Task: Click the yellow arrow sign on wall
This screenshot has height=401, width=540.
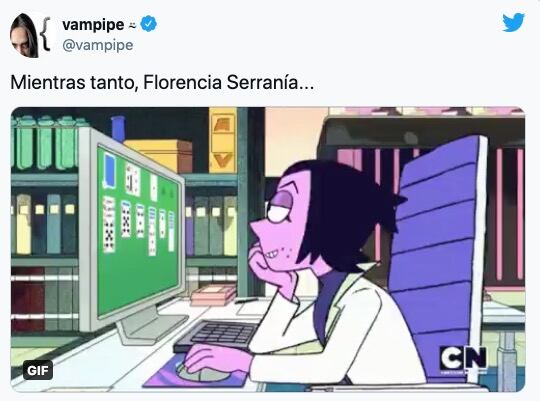Action: coord(223,140)
